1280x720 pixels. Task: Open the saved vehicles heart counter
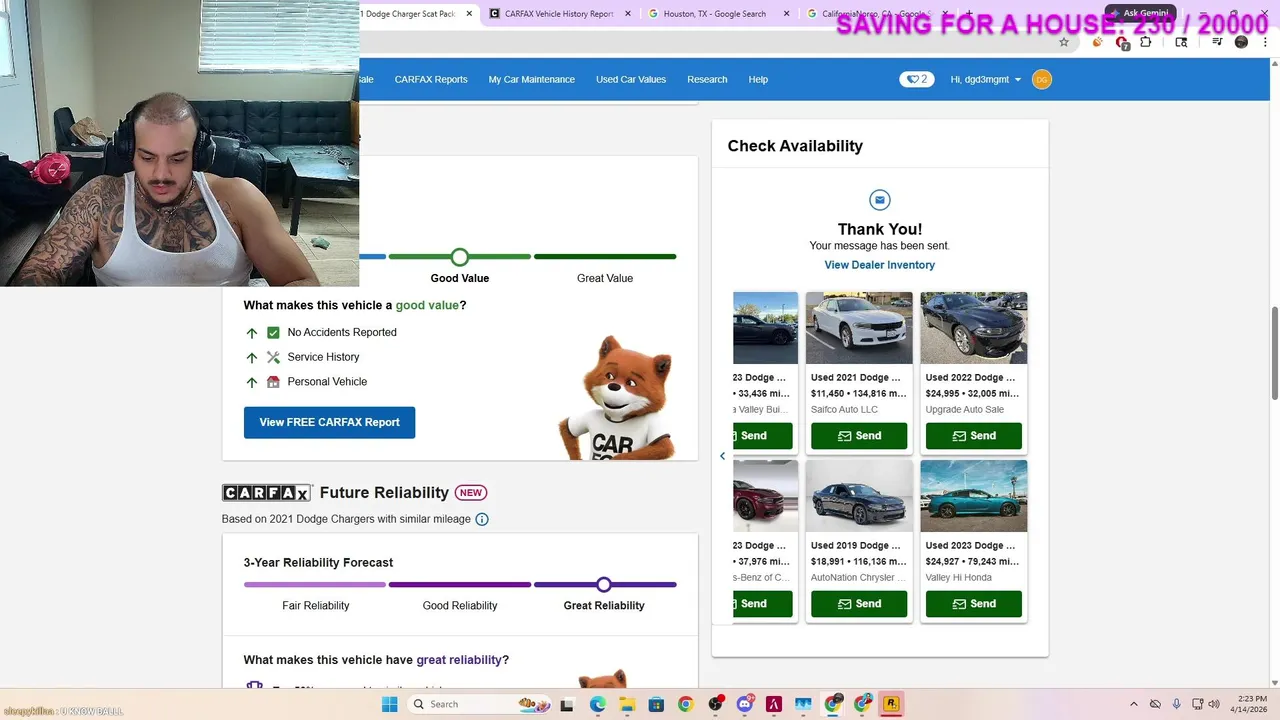[x=916, y=79]
